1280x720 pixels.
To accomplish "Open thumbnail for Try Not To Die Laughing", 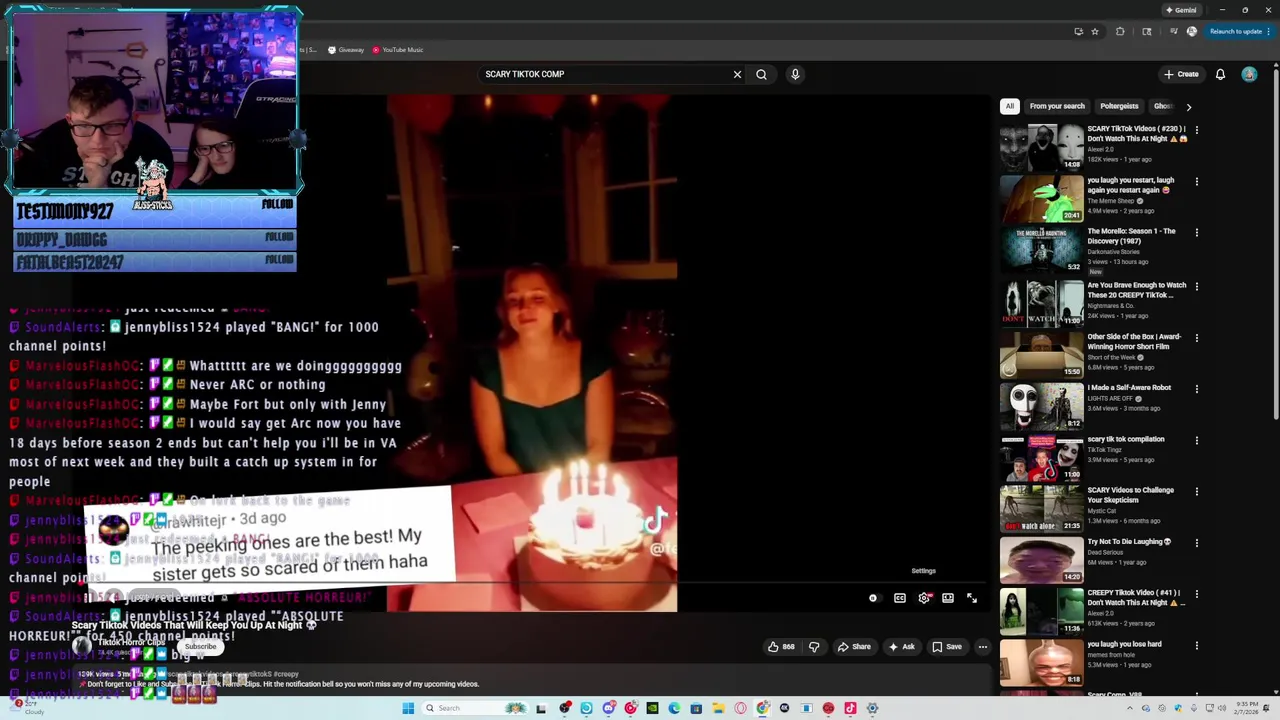I will (1042, 560).
